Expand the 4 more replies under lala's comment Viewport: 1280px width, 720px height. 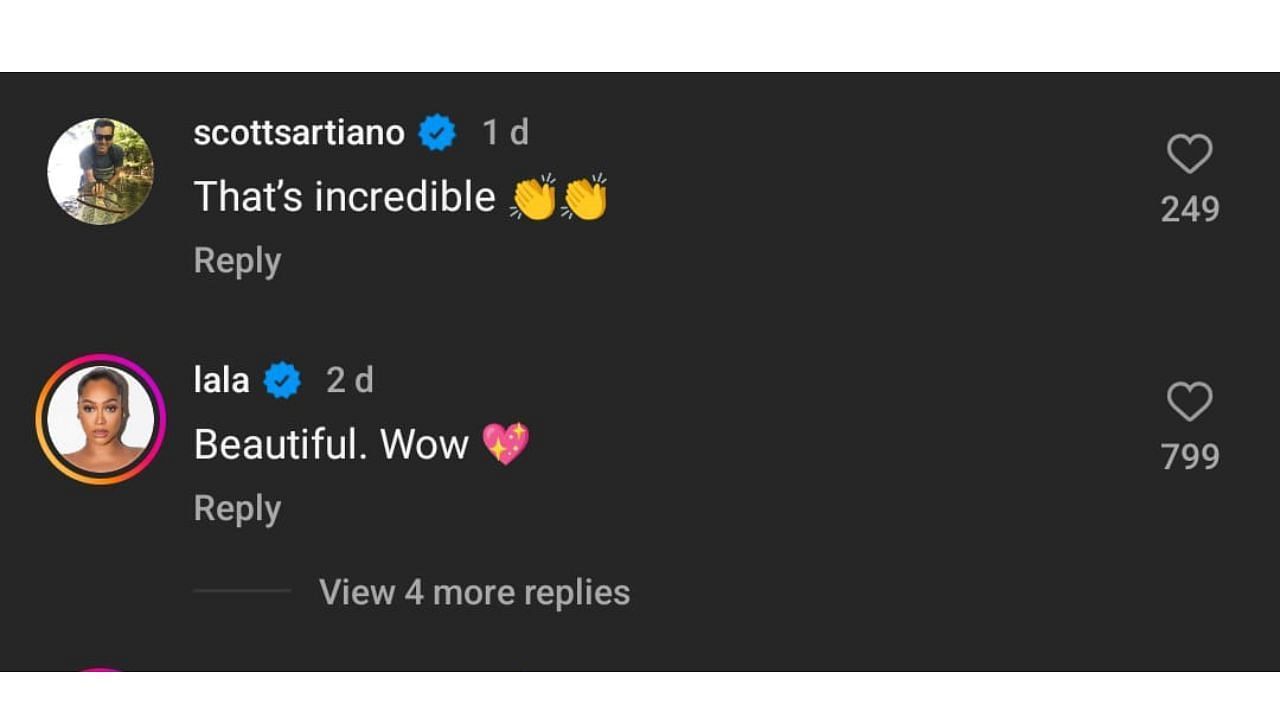pyautogui.click(x=474, y=592)
